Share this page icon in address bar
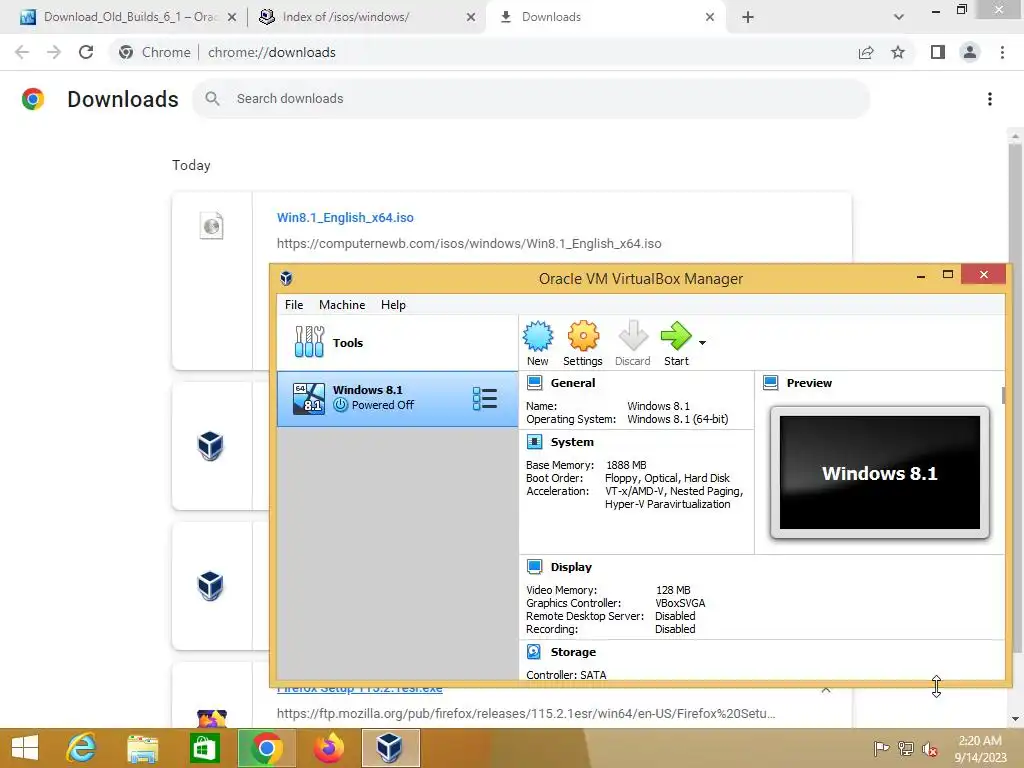This screenshot has height=768, width=1024. tap(866, 52)
